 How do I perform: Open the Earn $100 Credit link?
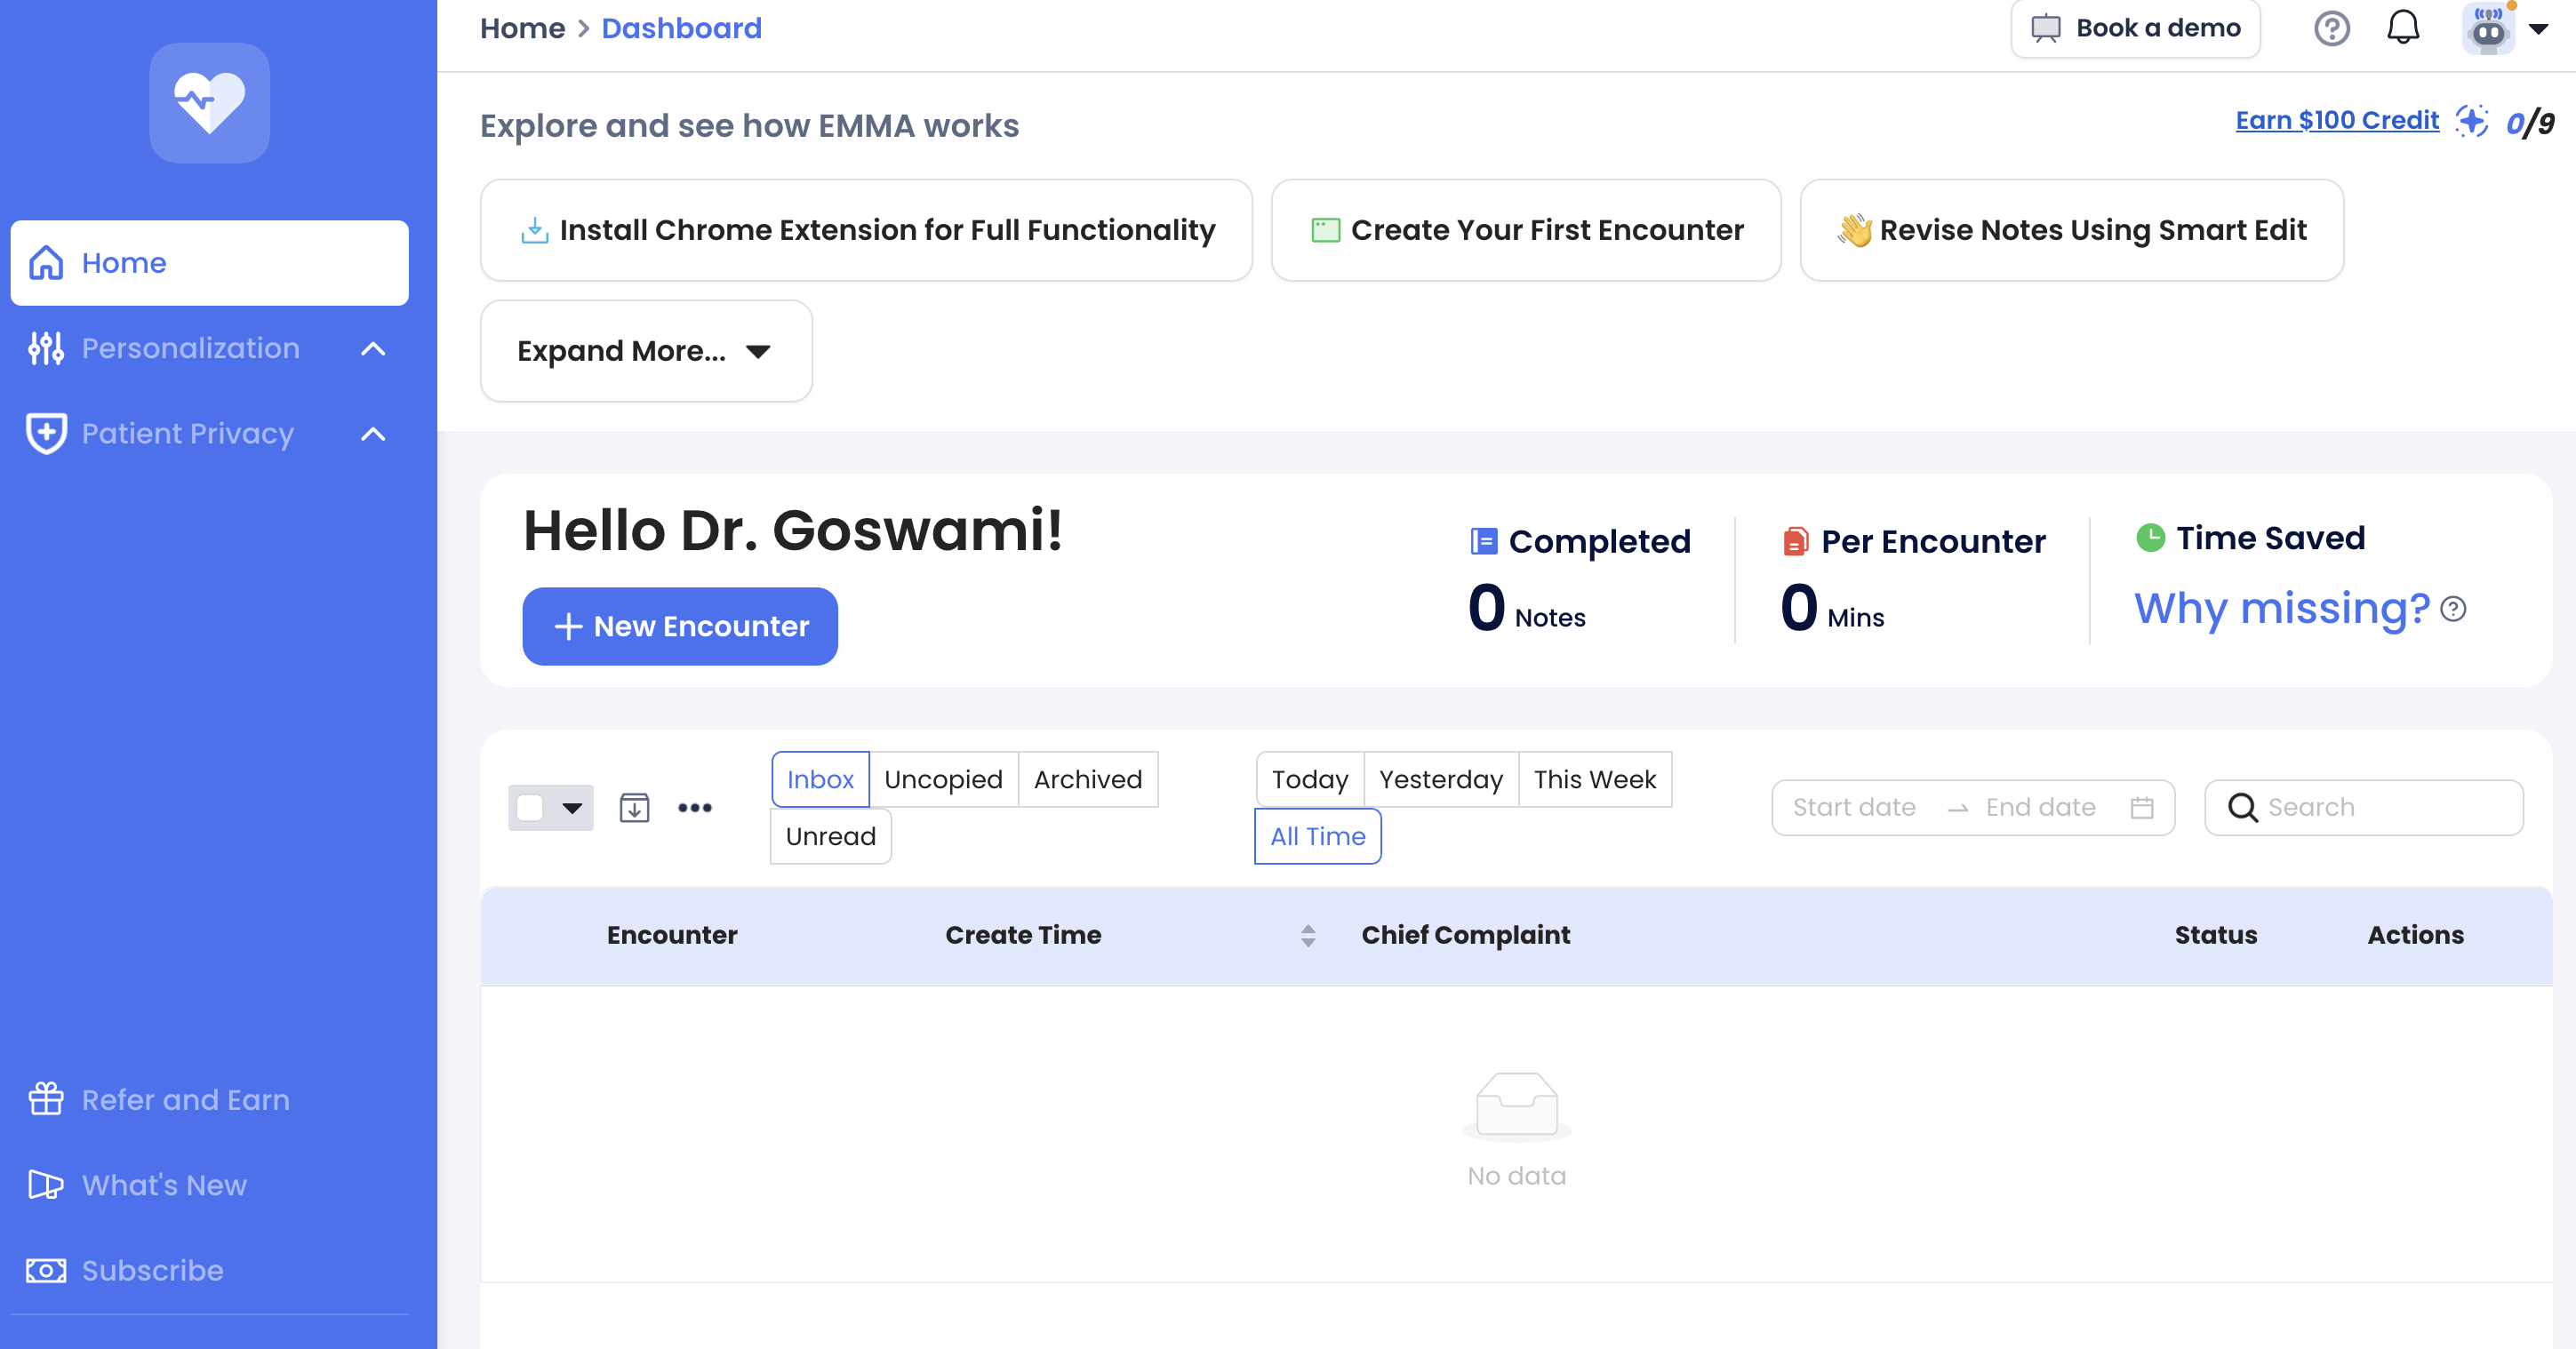coord(2336,120)
